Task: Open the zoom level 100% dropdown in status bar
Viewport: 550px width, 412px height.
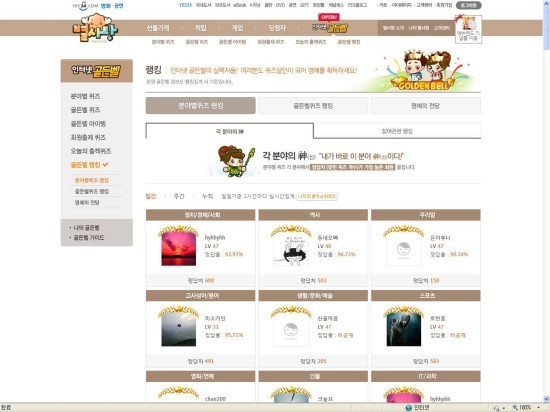Action: pyautogui.click(x=525, y=408)
